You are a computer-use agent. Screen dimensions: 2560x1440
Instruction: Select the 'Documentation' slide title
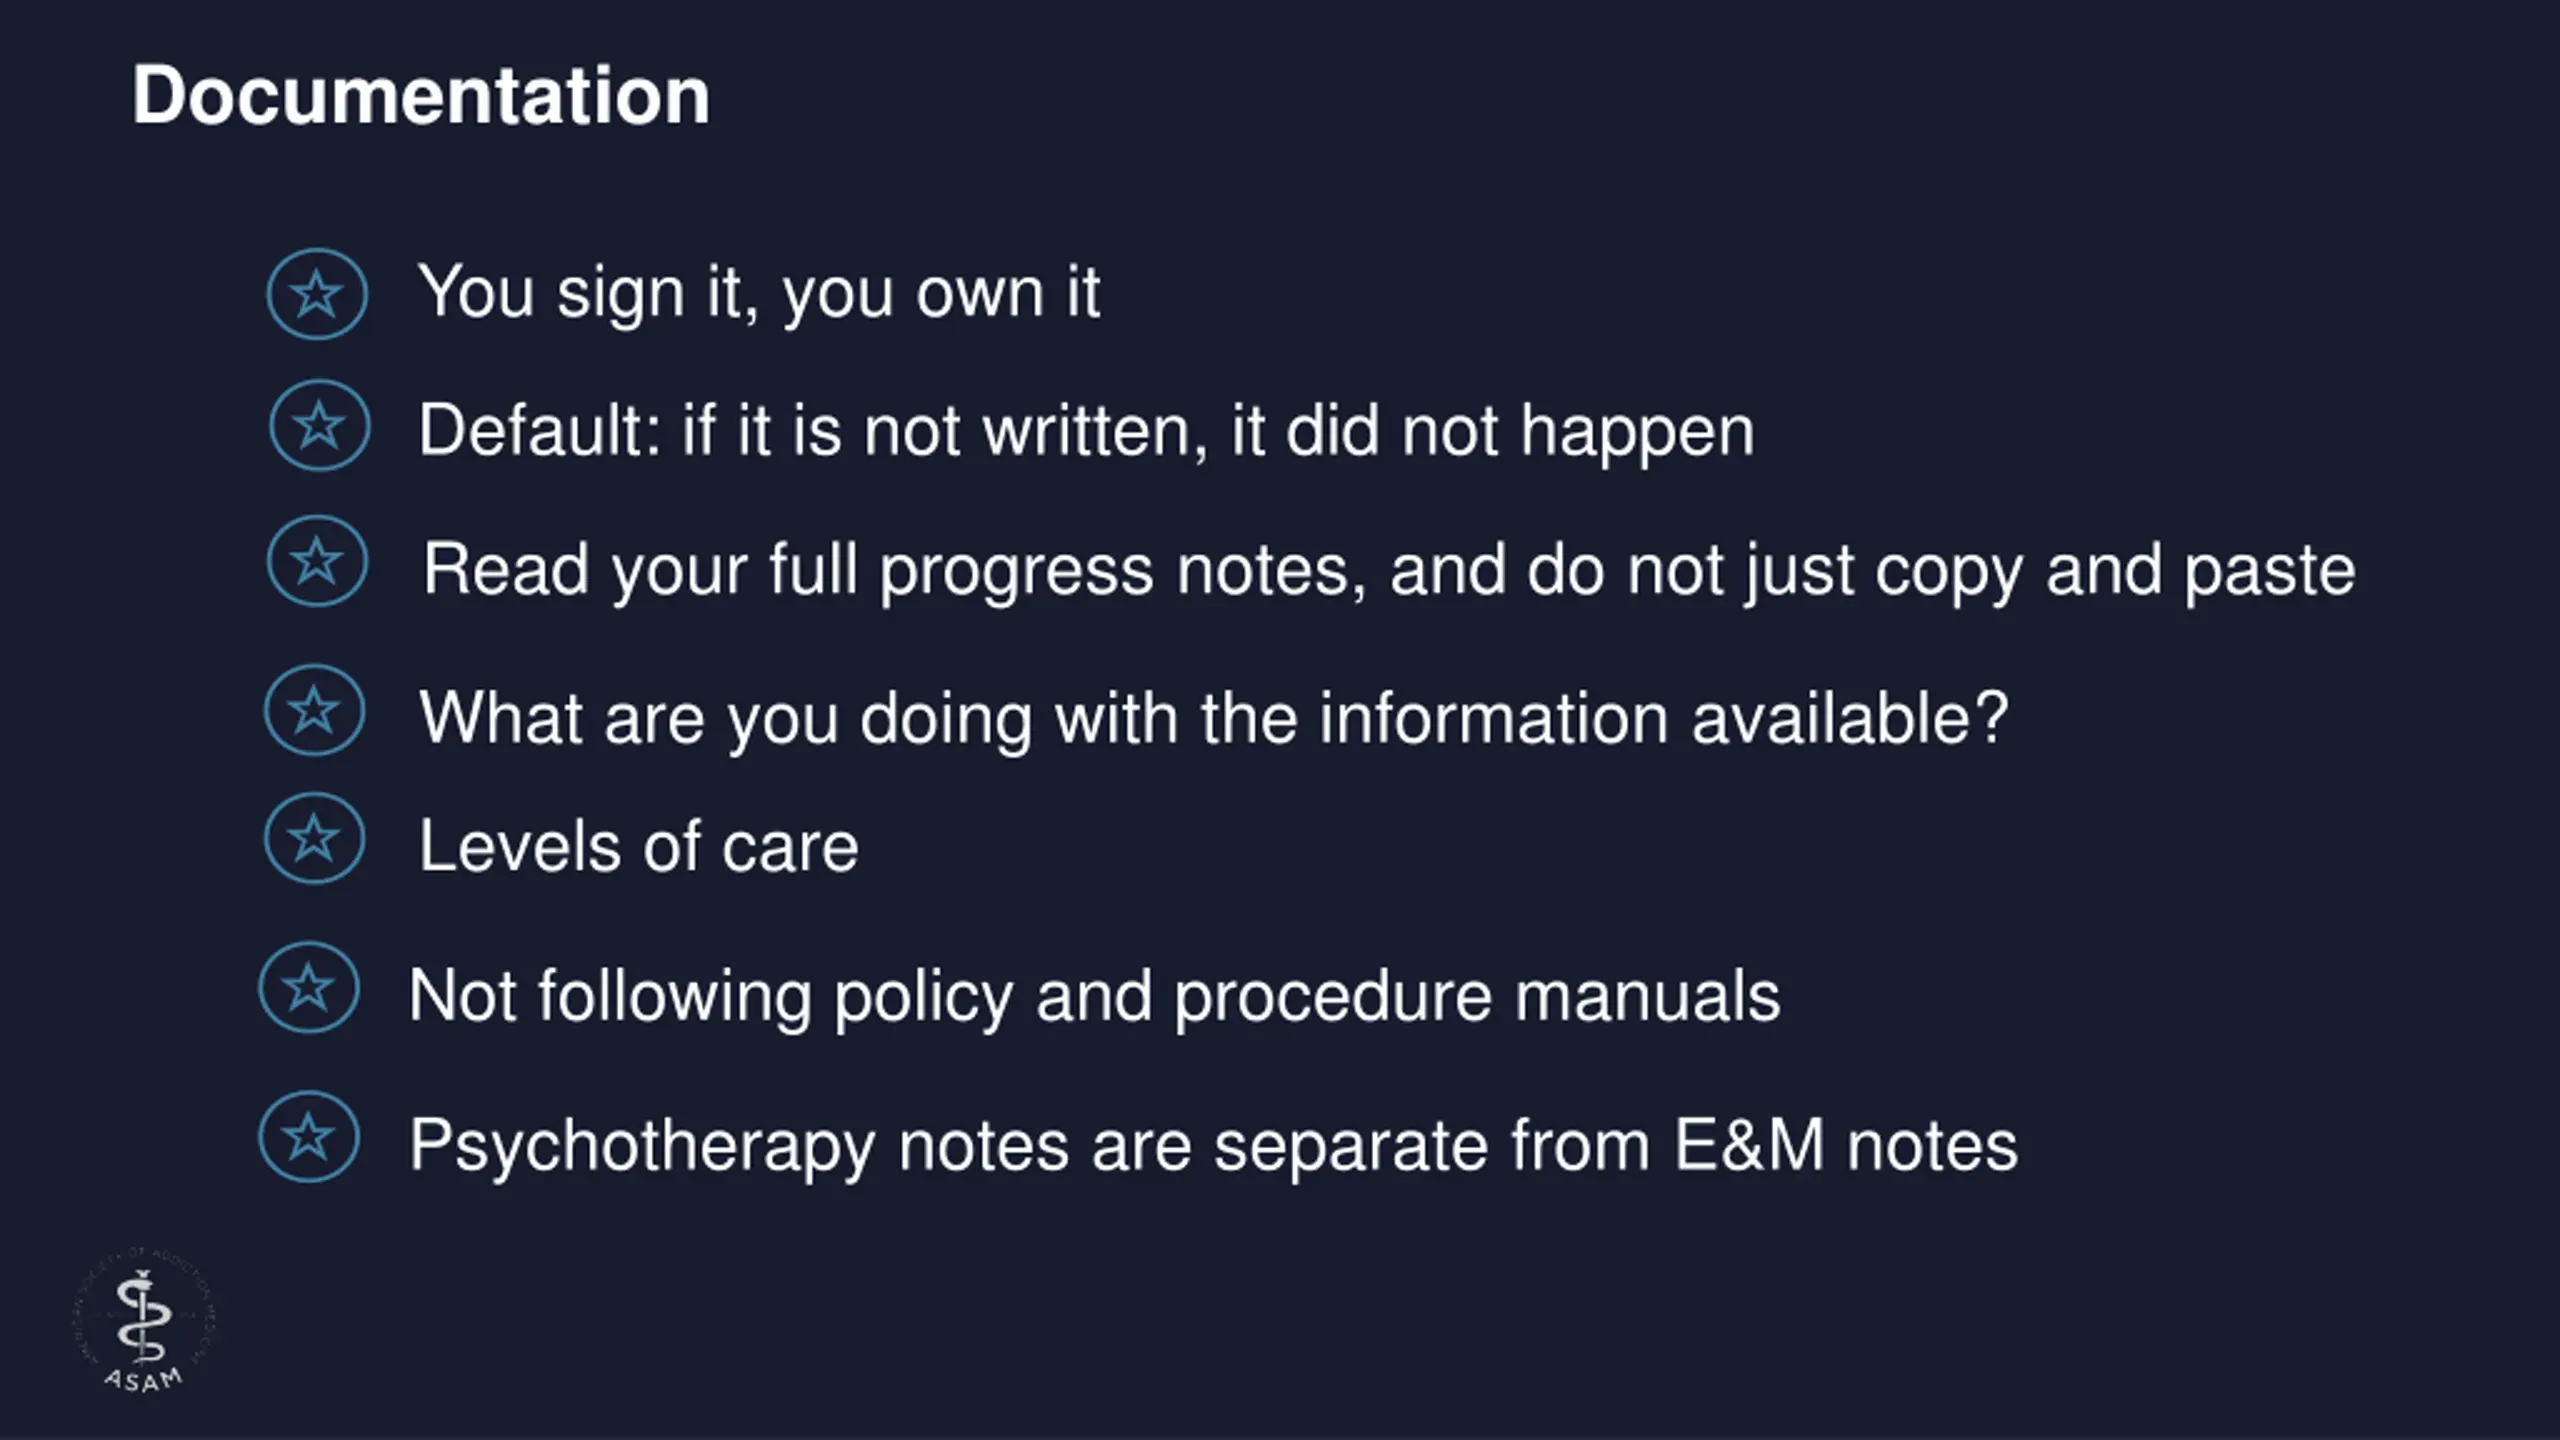pyautogui.click(x=421, y=95)
